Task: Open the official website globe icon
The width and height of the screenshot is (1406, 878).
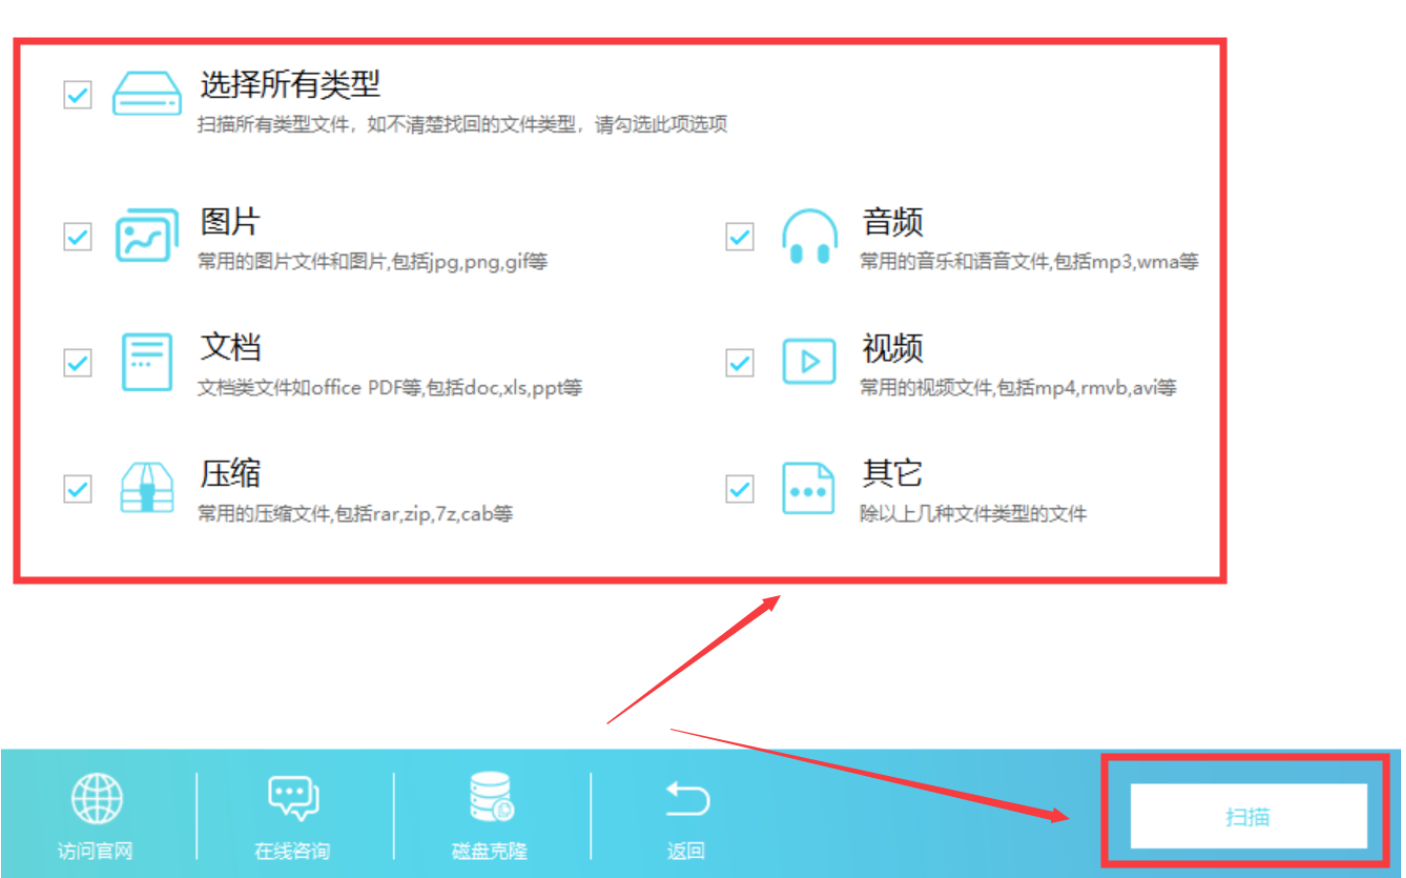Action: click(96, 799)
